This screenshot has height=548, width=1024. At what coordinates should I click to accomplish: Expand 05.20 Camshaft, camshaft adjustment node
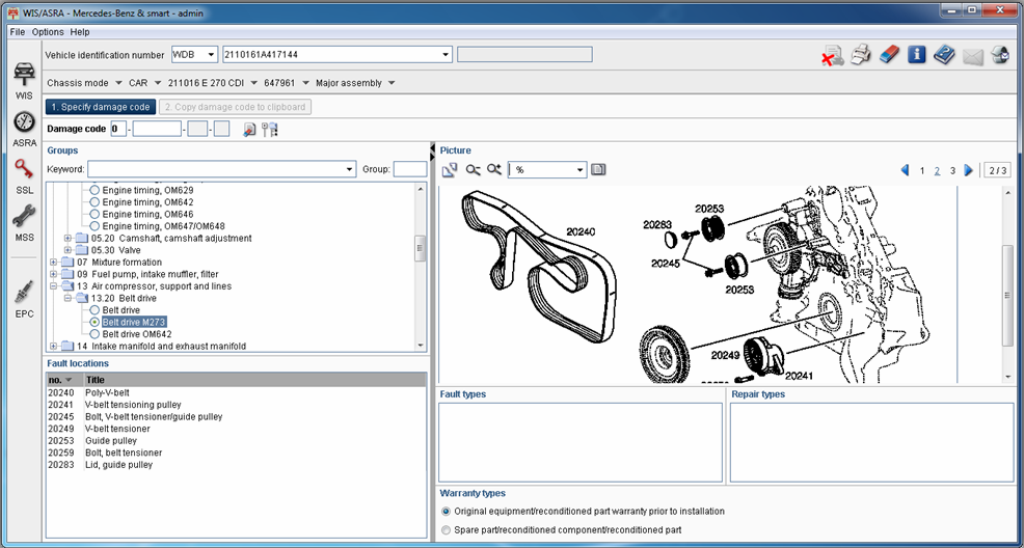(67, 238)
